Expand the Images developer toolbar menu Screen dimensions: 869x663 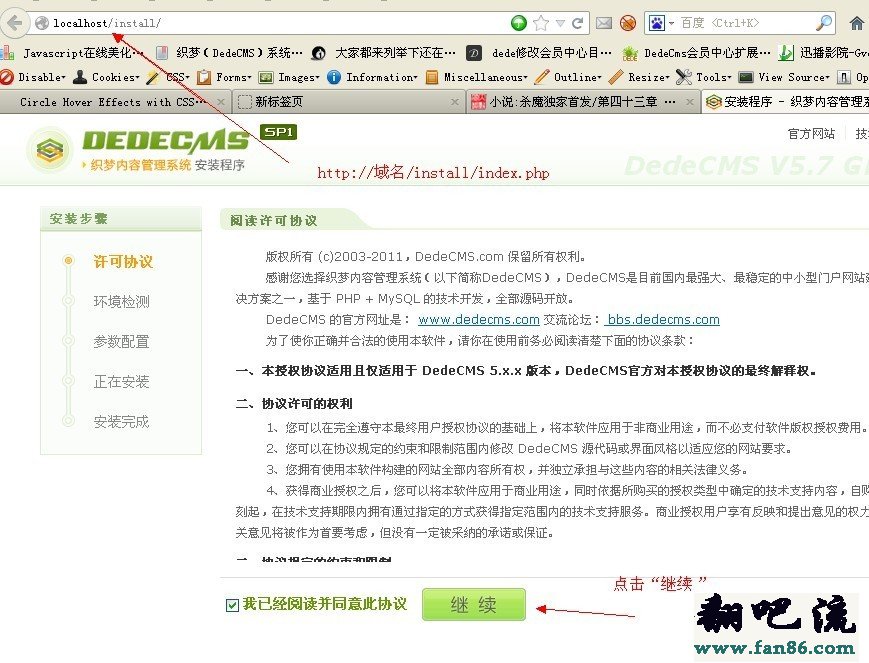coord(289,77)
